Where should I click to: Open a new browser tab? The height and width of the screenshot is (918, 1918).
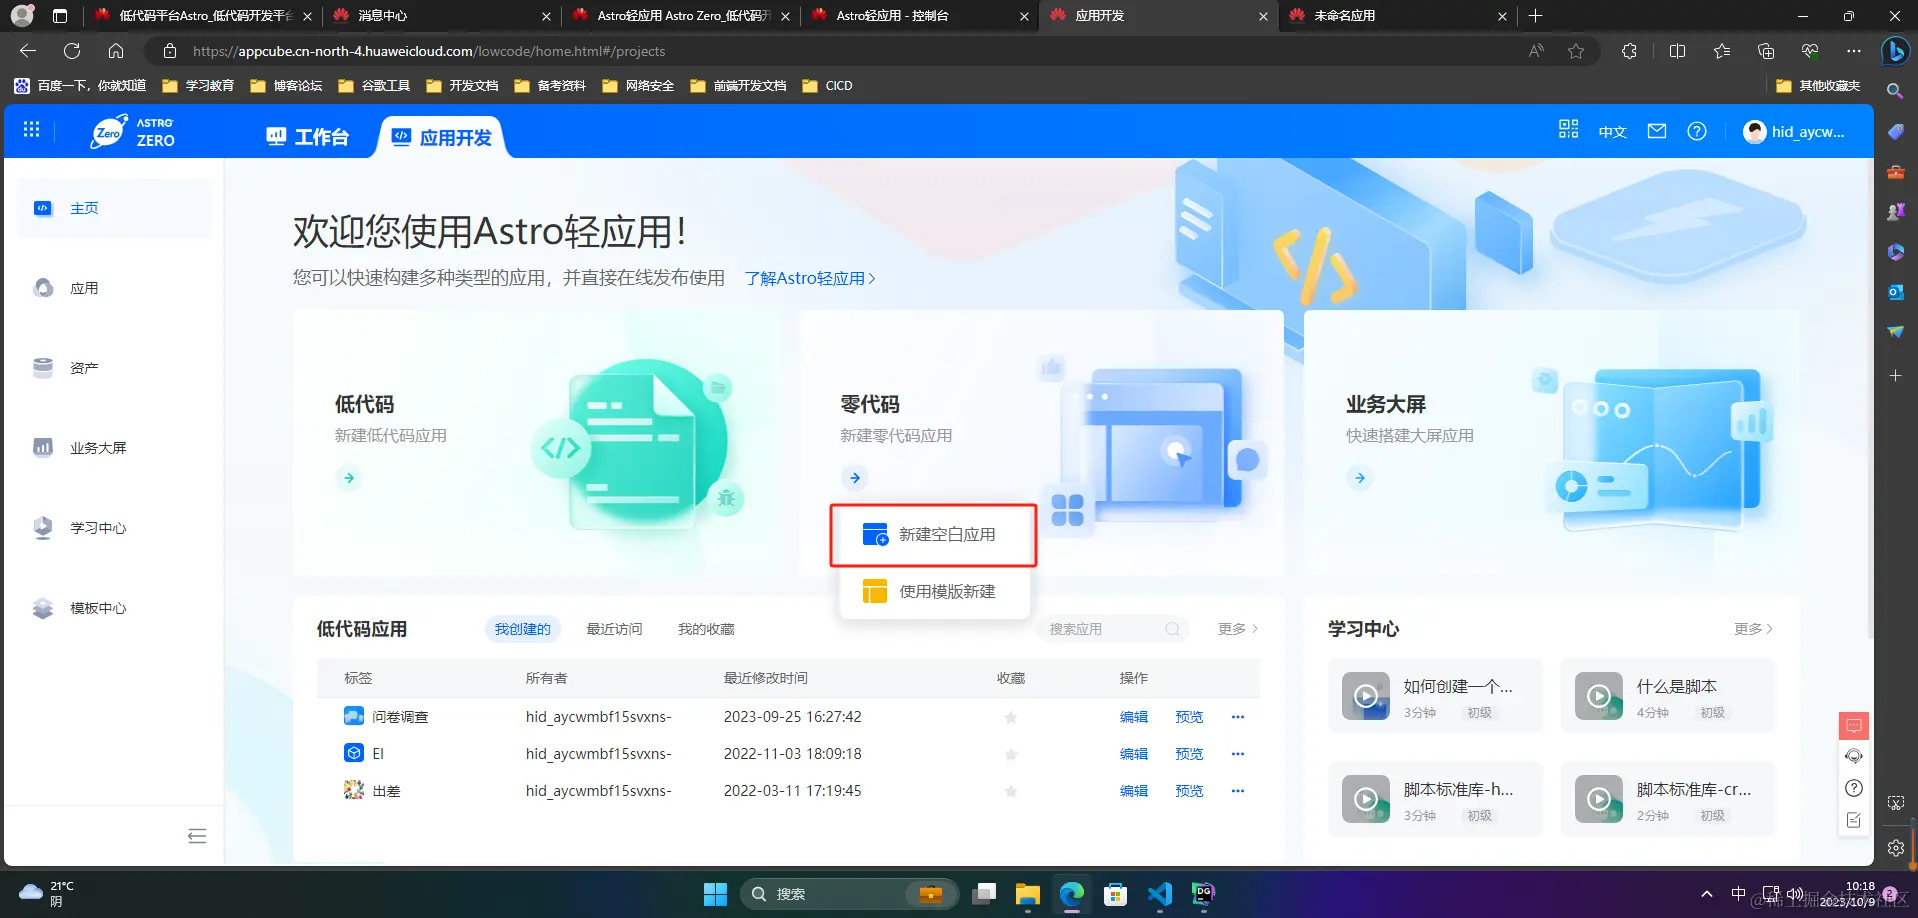1536,16
